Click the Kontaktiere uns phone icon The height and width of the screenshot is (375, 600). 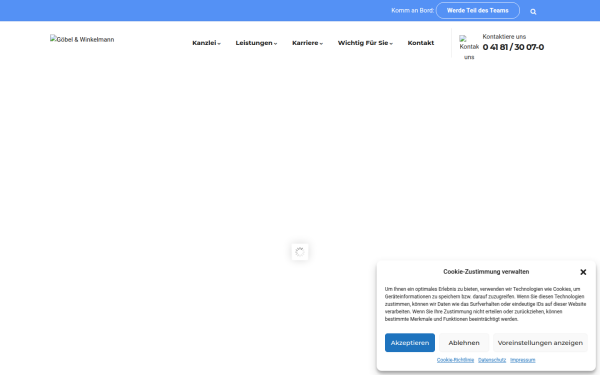coord(469,47)
